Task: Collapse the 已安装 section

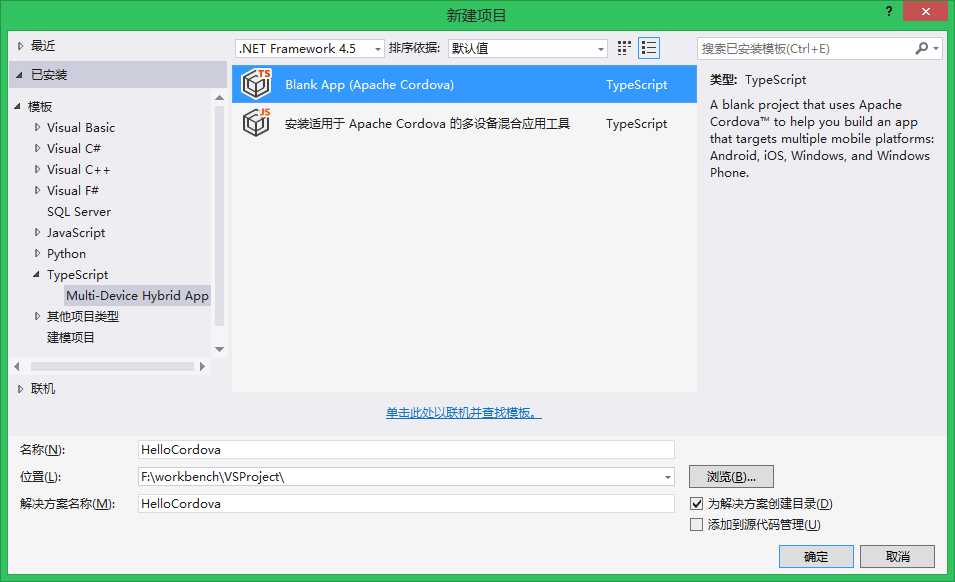Action: tap(19, 75)
